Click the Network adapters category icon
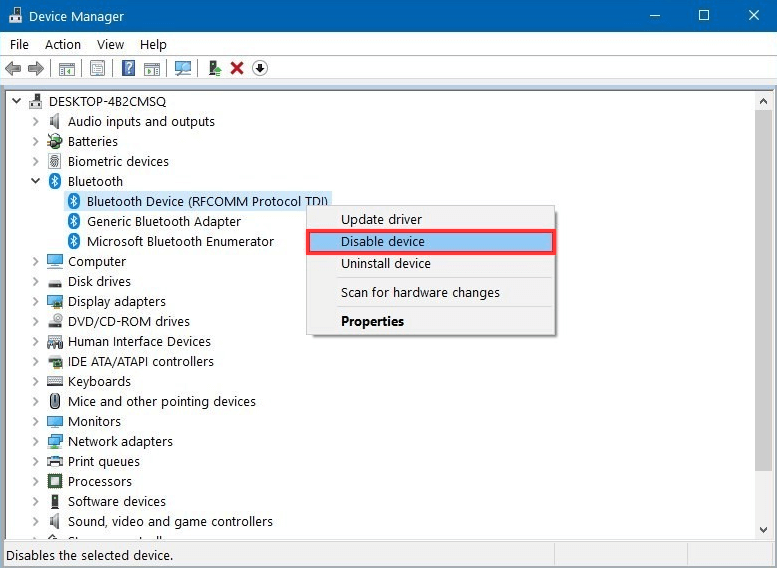Viewport: 777px width, 568px height. click(55, 441)
